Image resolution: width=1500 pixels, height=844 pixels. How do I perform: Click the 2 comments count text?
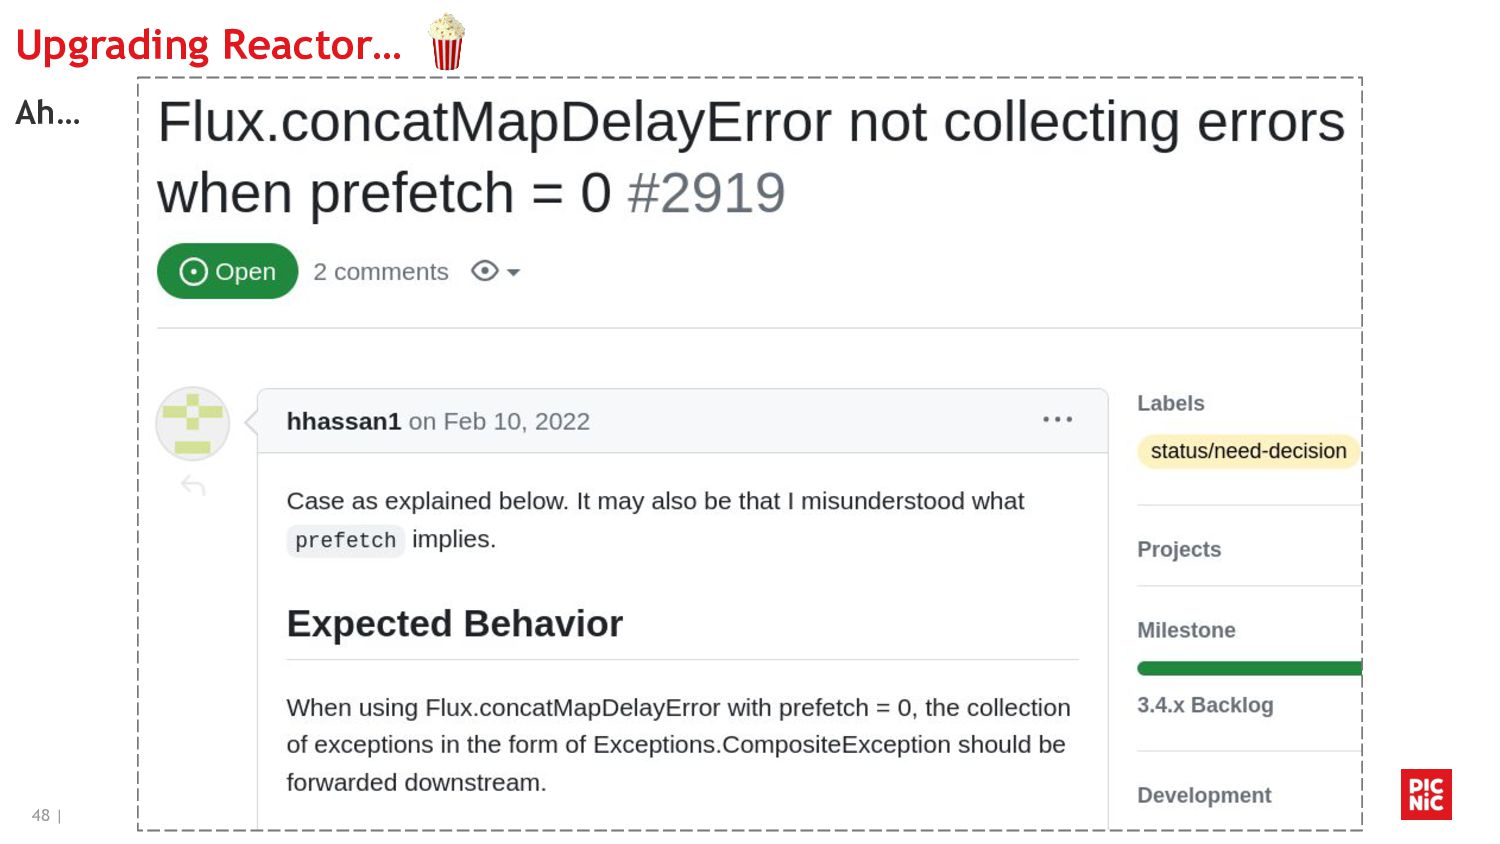coord(381,272)
